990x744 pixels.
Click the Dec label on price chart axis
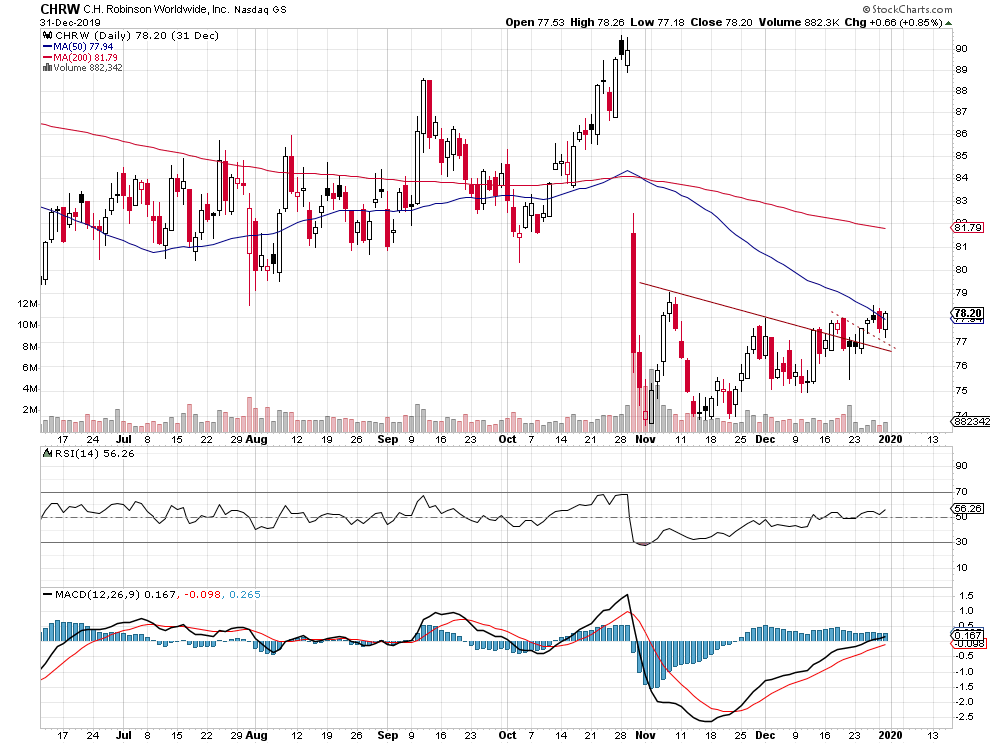click(765, 439)
